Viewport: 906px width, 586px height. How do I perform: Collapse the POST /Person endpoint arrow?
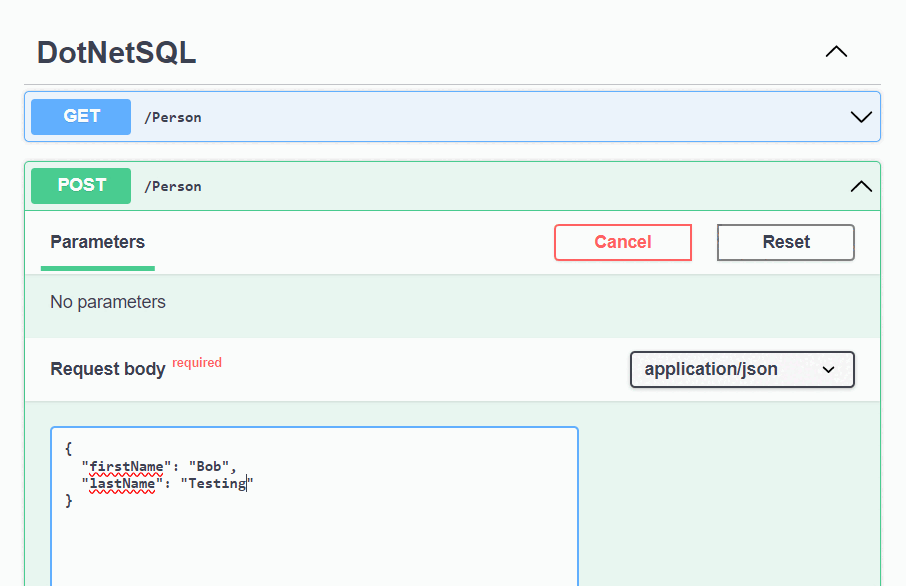(860, 186)
